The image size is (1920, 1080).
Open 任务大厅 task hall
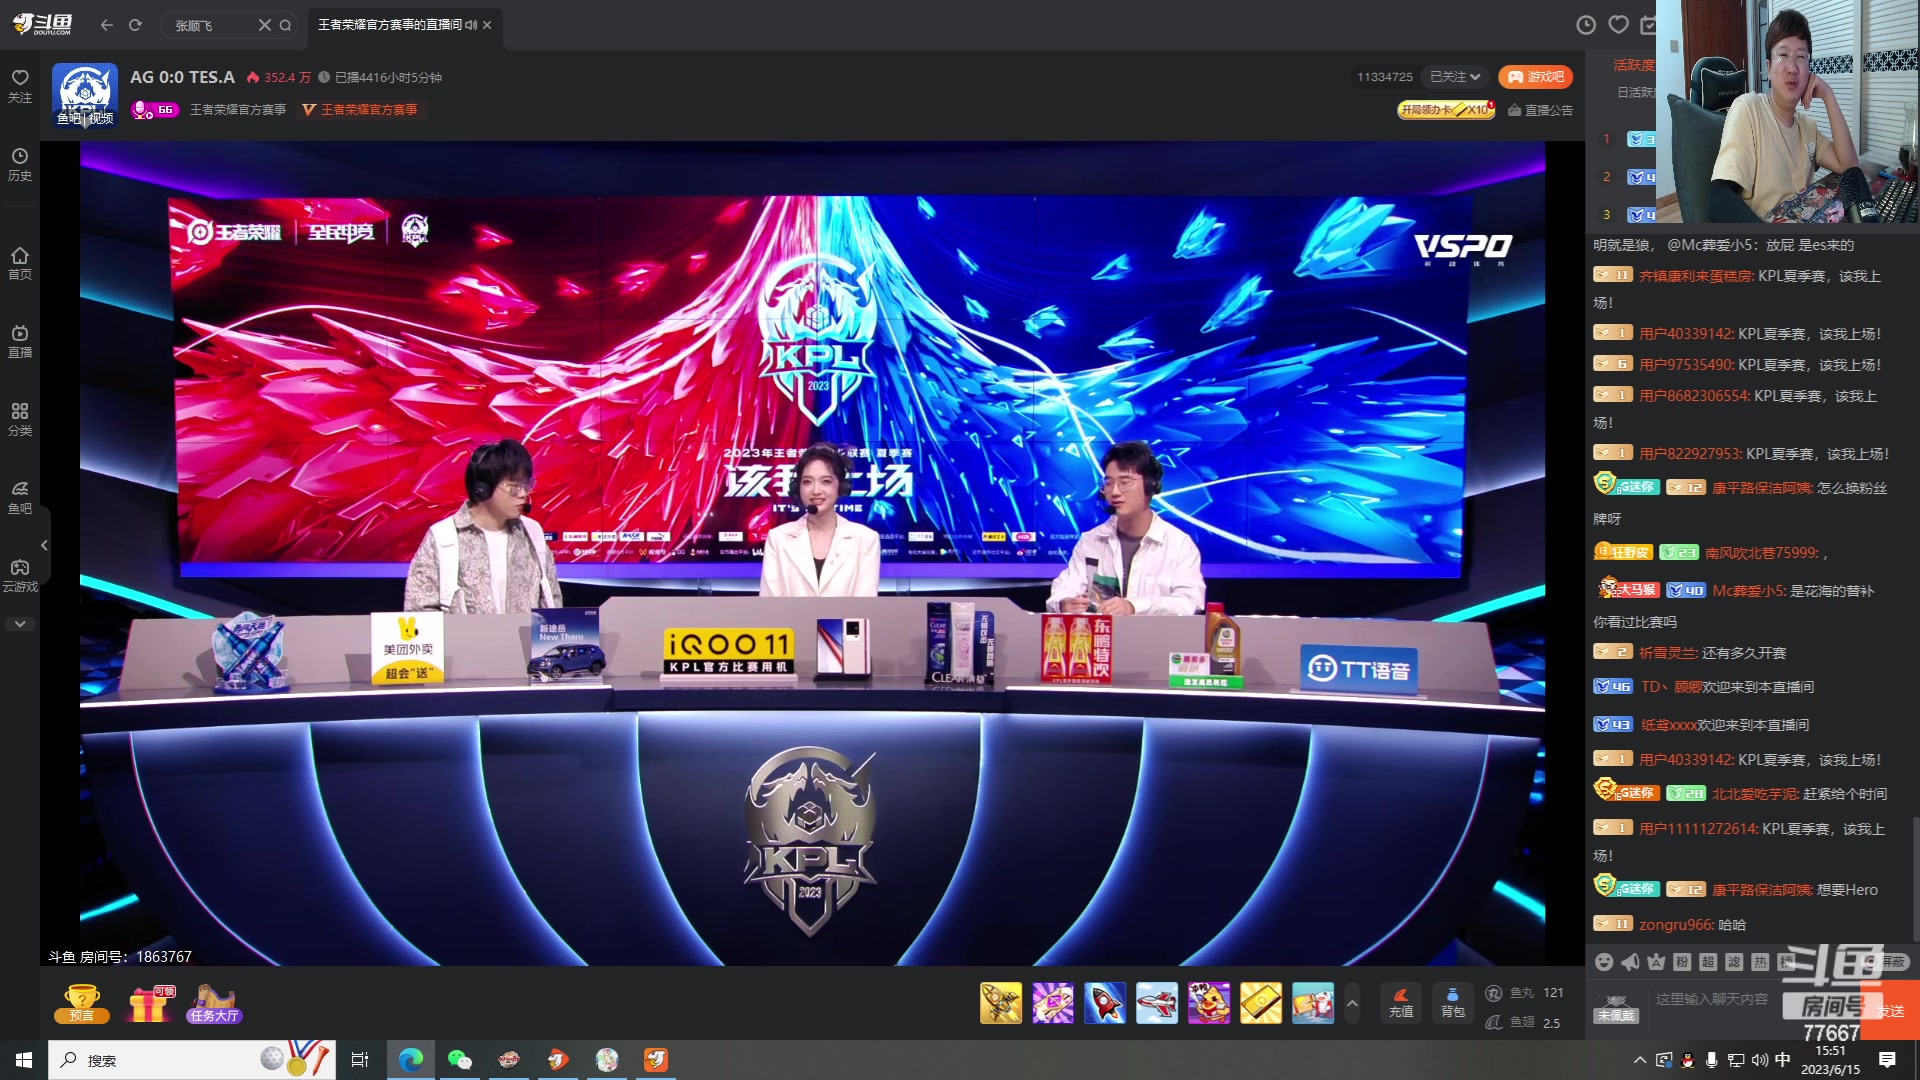[x=215, y=1003]
